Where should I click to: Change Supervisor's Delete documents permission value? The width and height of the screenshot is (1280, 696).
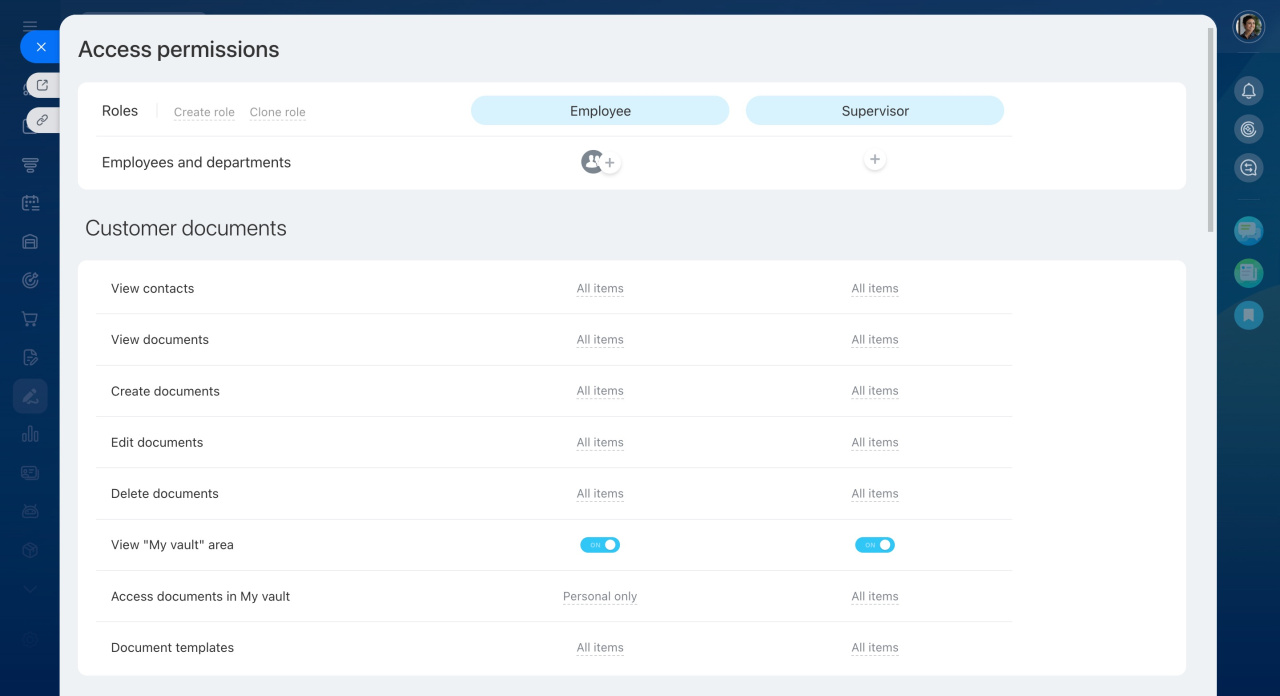(x=874, y=494)
